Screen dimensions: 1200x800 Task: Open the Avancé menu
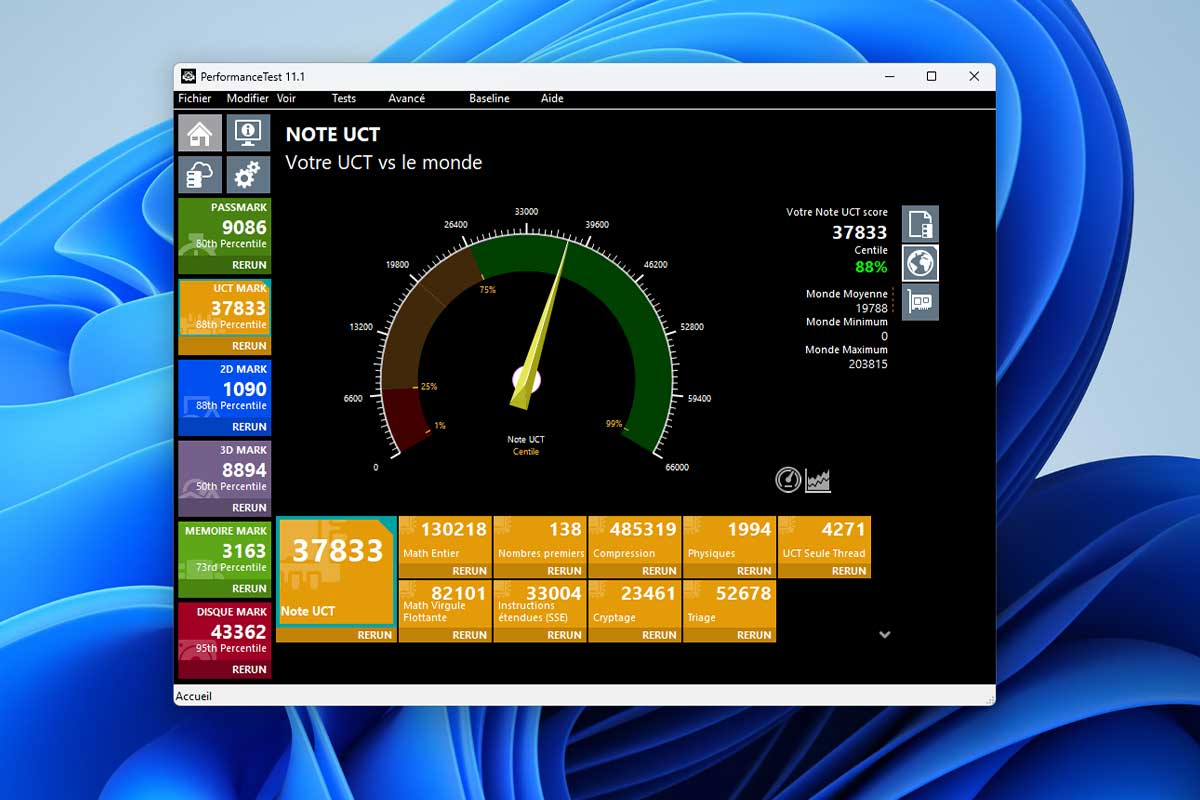coord(406,99)
